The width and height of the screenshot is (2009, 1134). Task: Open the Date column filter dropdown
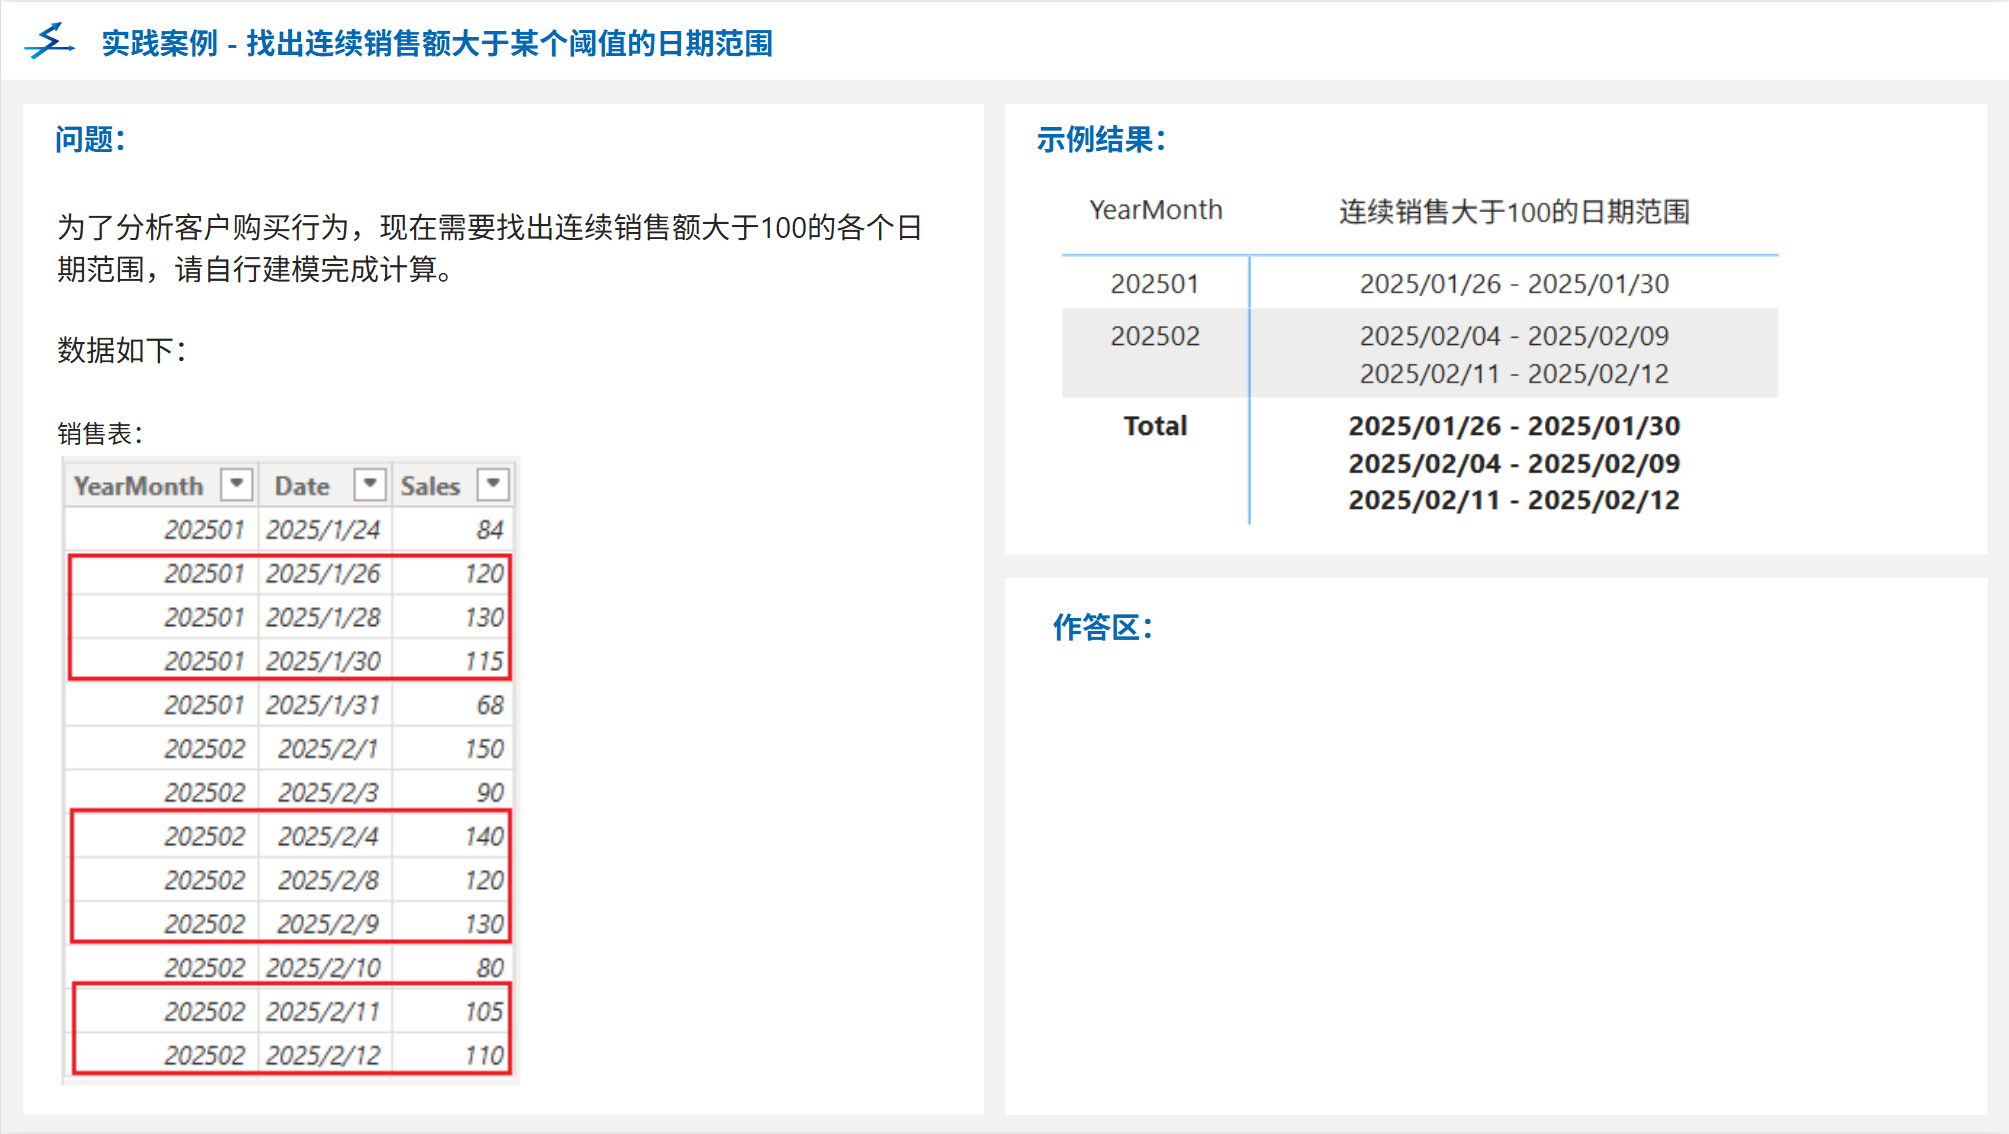coord(370,485)
